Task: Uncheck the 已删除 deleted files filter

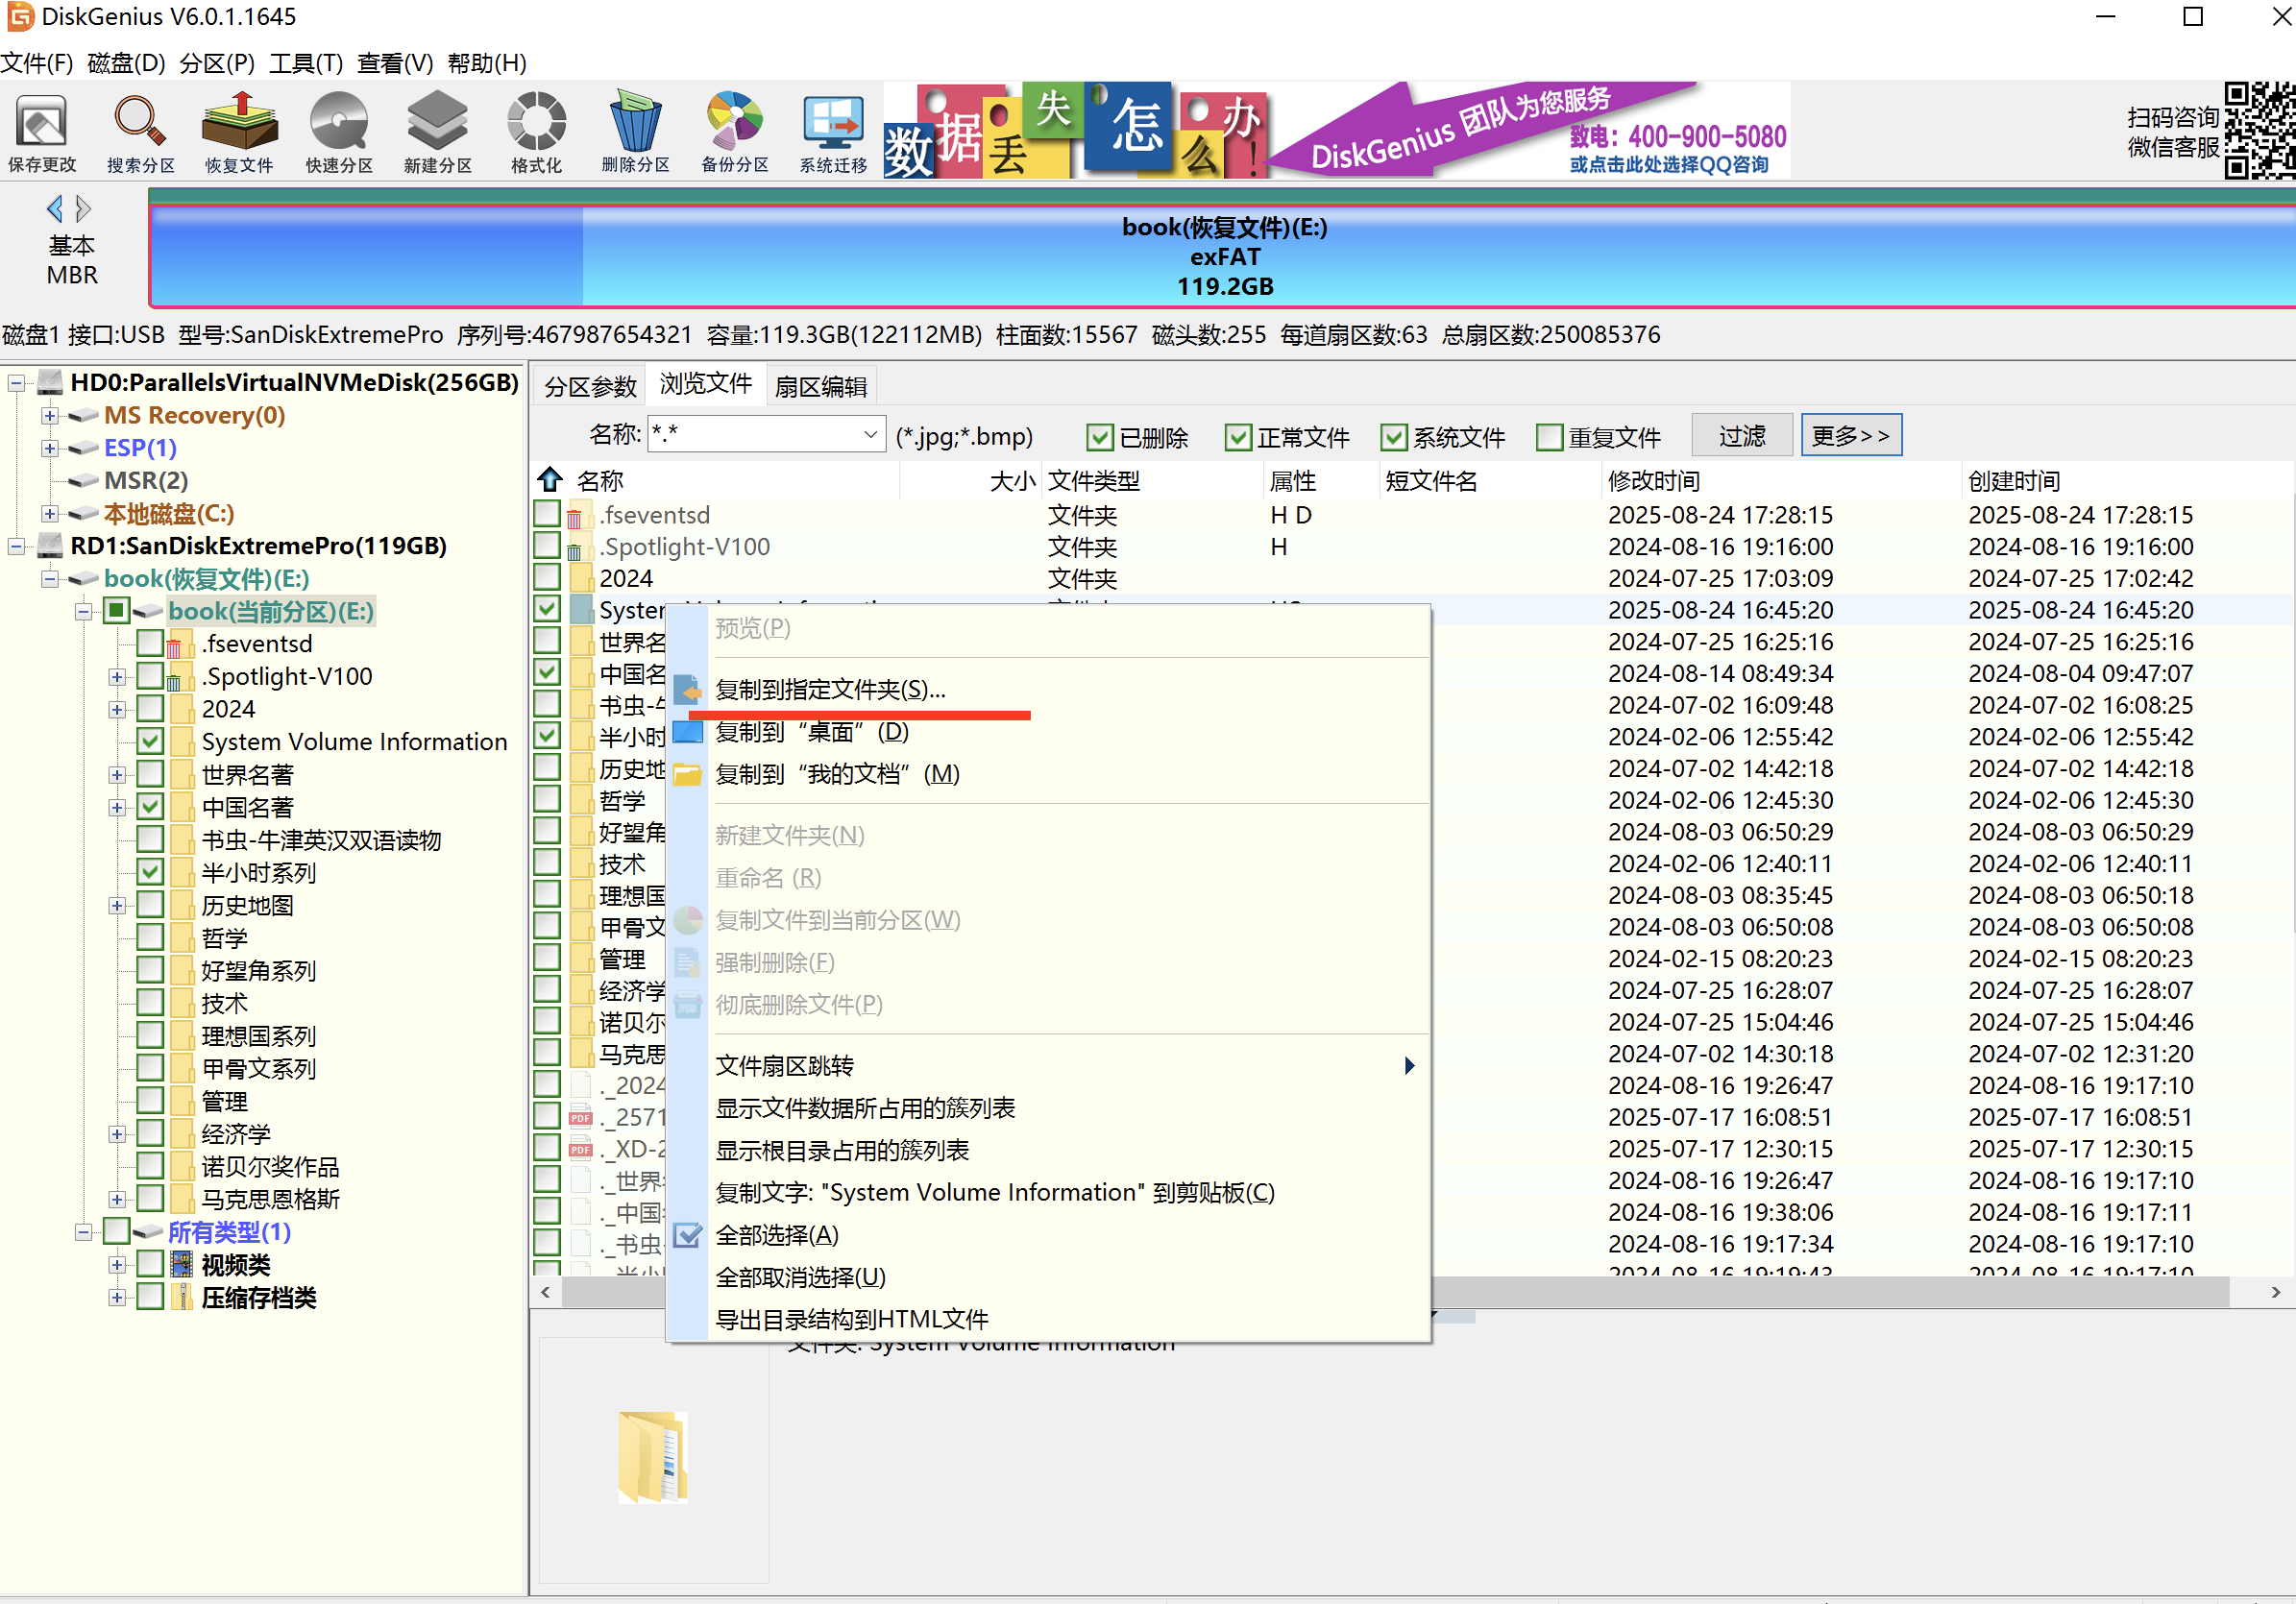Action: (x=1099, y=437)
